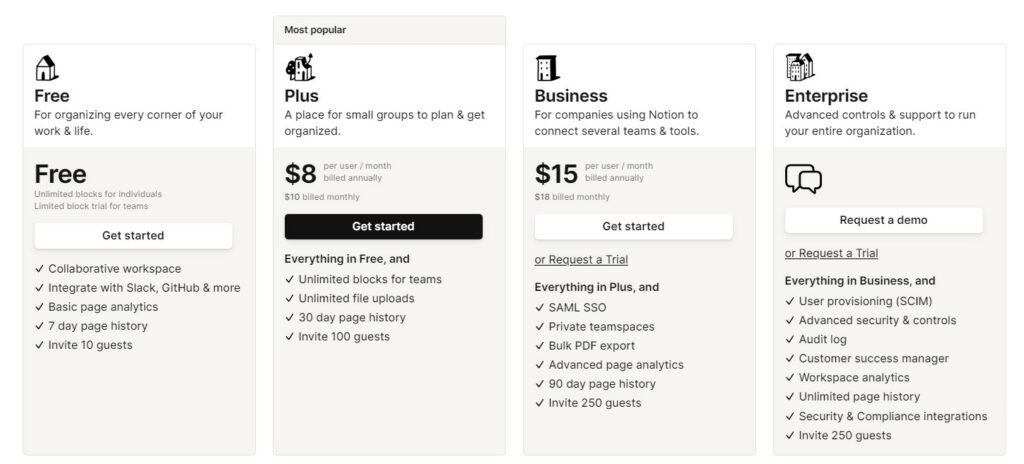Click the Enterprise plan heading
This screenshot has height=464, width=1024.
pos(826,96)
